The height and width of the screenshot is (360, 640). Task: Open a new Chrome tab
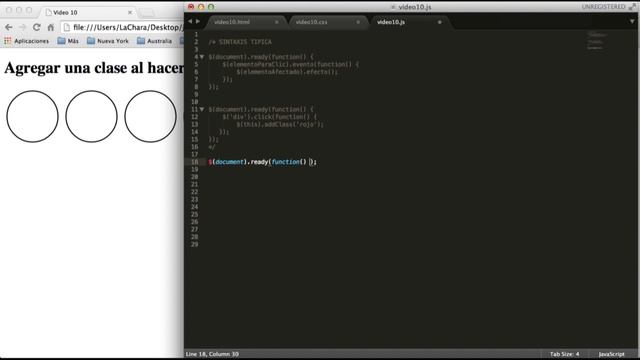(147, 13)
